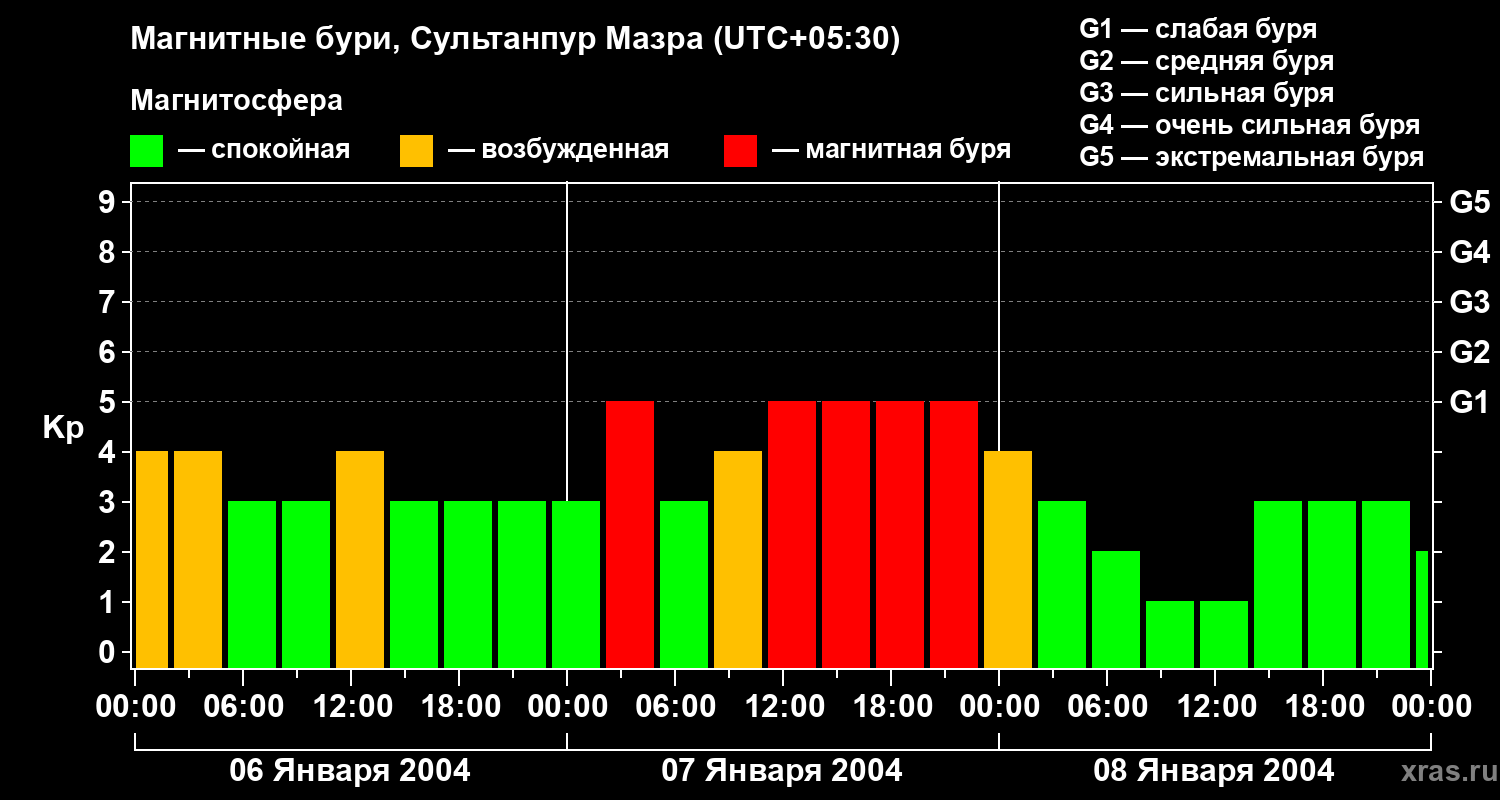Screen dimensions: 1500x800
Task: Click the orange Kp 4 bar starting 08 Января
Action: (x=1008, y=560)
